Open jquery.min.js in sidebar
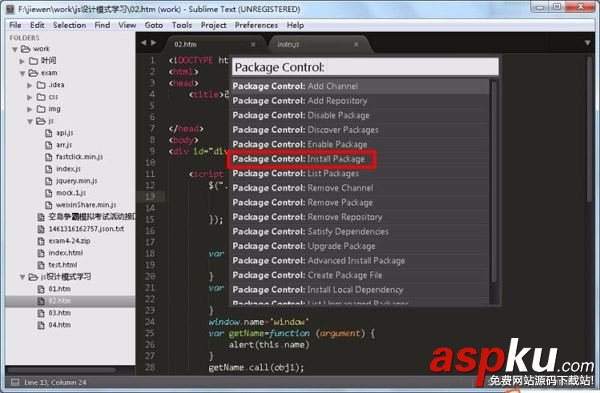Viewport: 600px width, 393px height. point(77,181)
